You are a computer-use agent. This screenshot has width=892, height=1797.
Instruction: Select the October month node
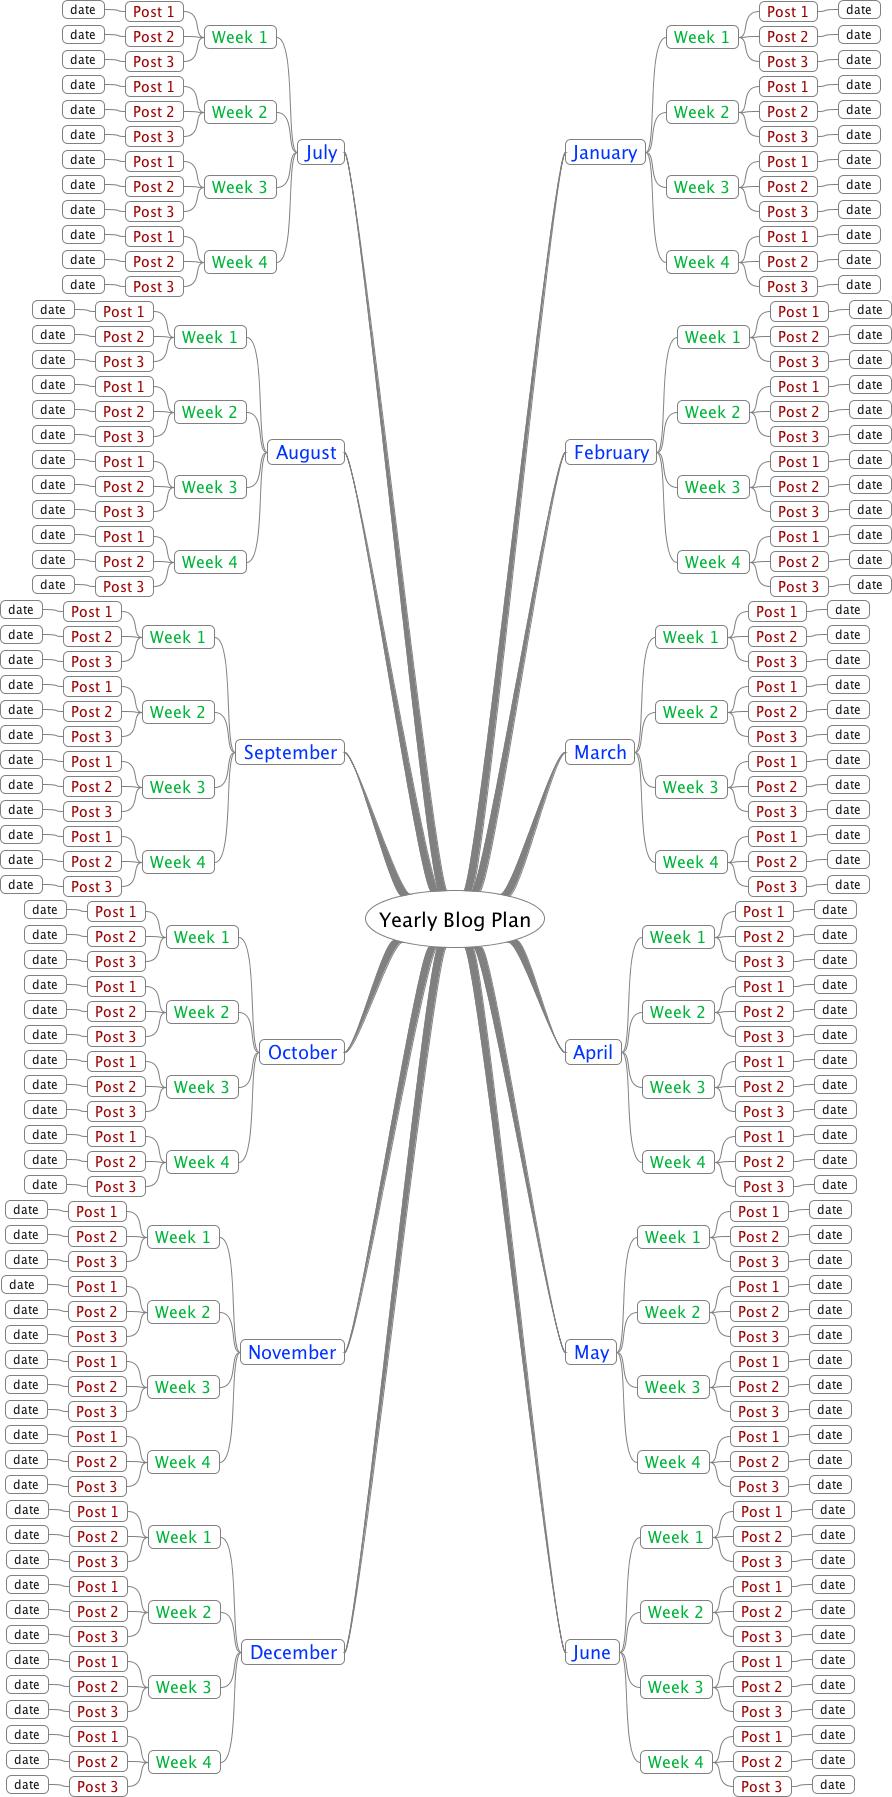(302, 1053)
